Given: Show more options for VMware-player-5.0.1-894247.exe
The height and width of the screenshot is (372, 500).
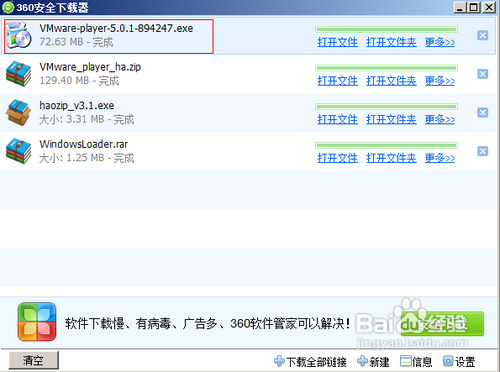Looking at the screenshot, I should point(440,42).
